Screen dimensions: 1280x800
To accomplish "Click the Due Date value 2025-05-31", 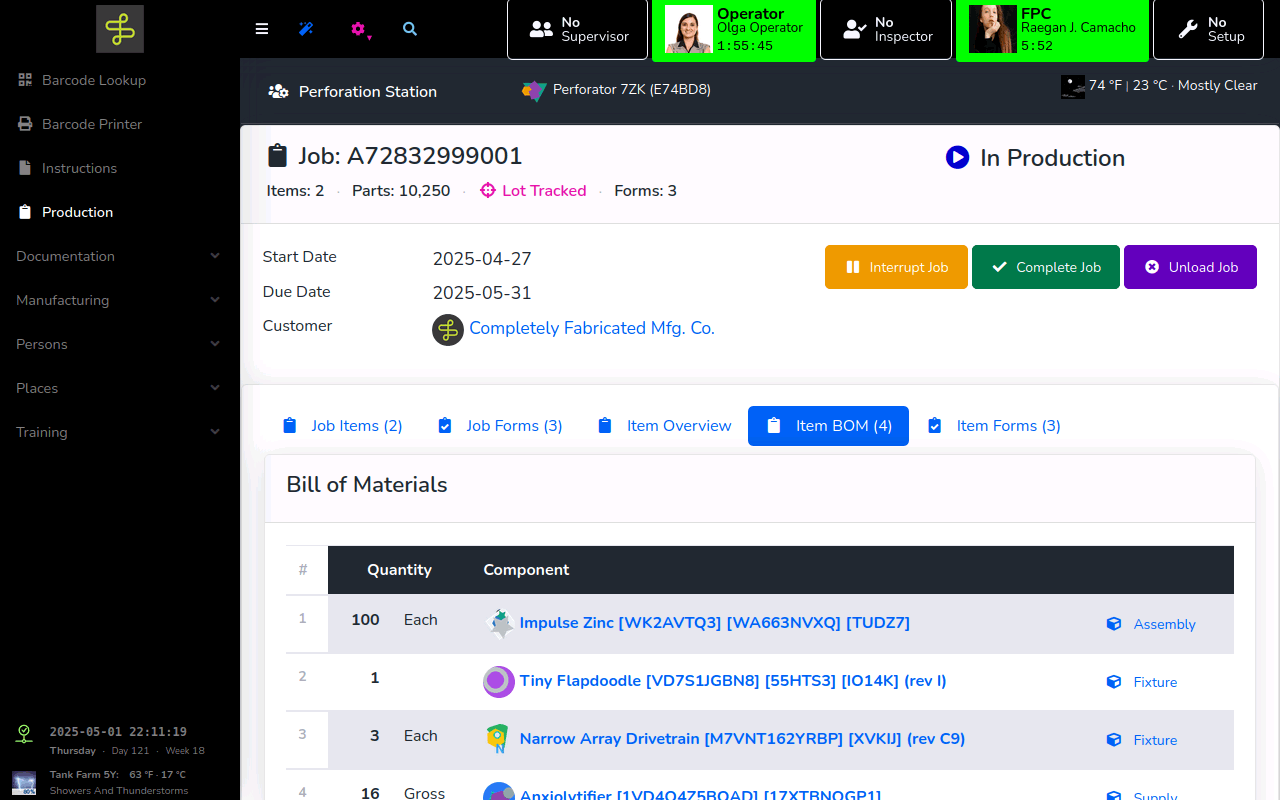I will click(482, 293).
